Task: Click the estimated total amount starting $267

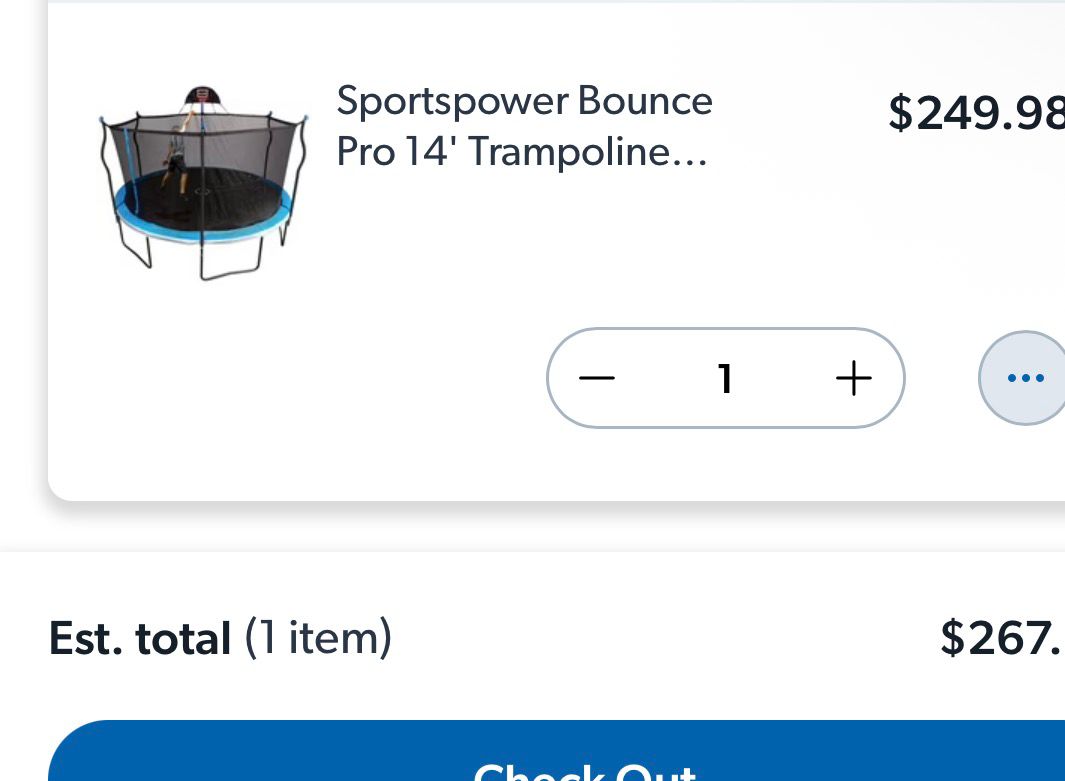Action: [1000, 638]
